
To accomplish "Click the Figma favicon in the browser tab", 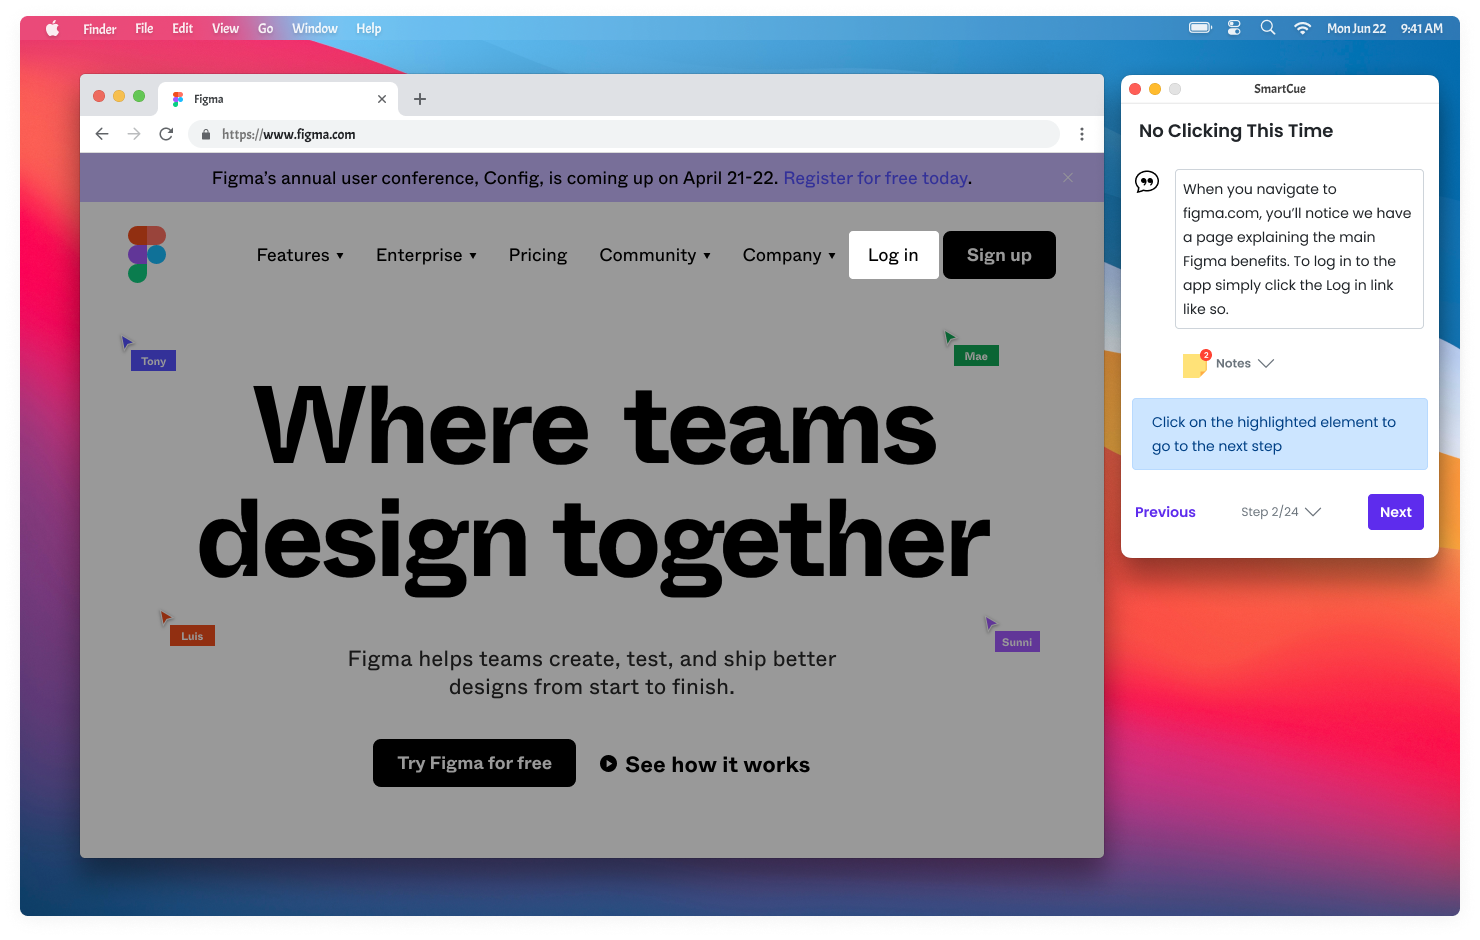I will [178, 99].
